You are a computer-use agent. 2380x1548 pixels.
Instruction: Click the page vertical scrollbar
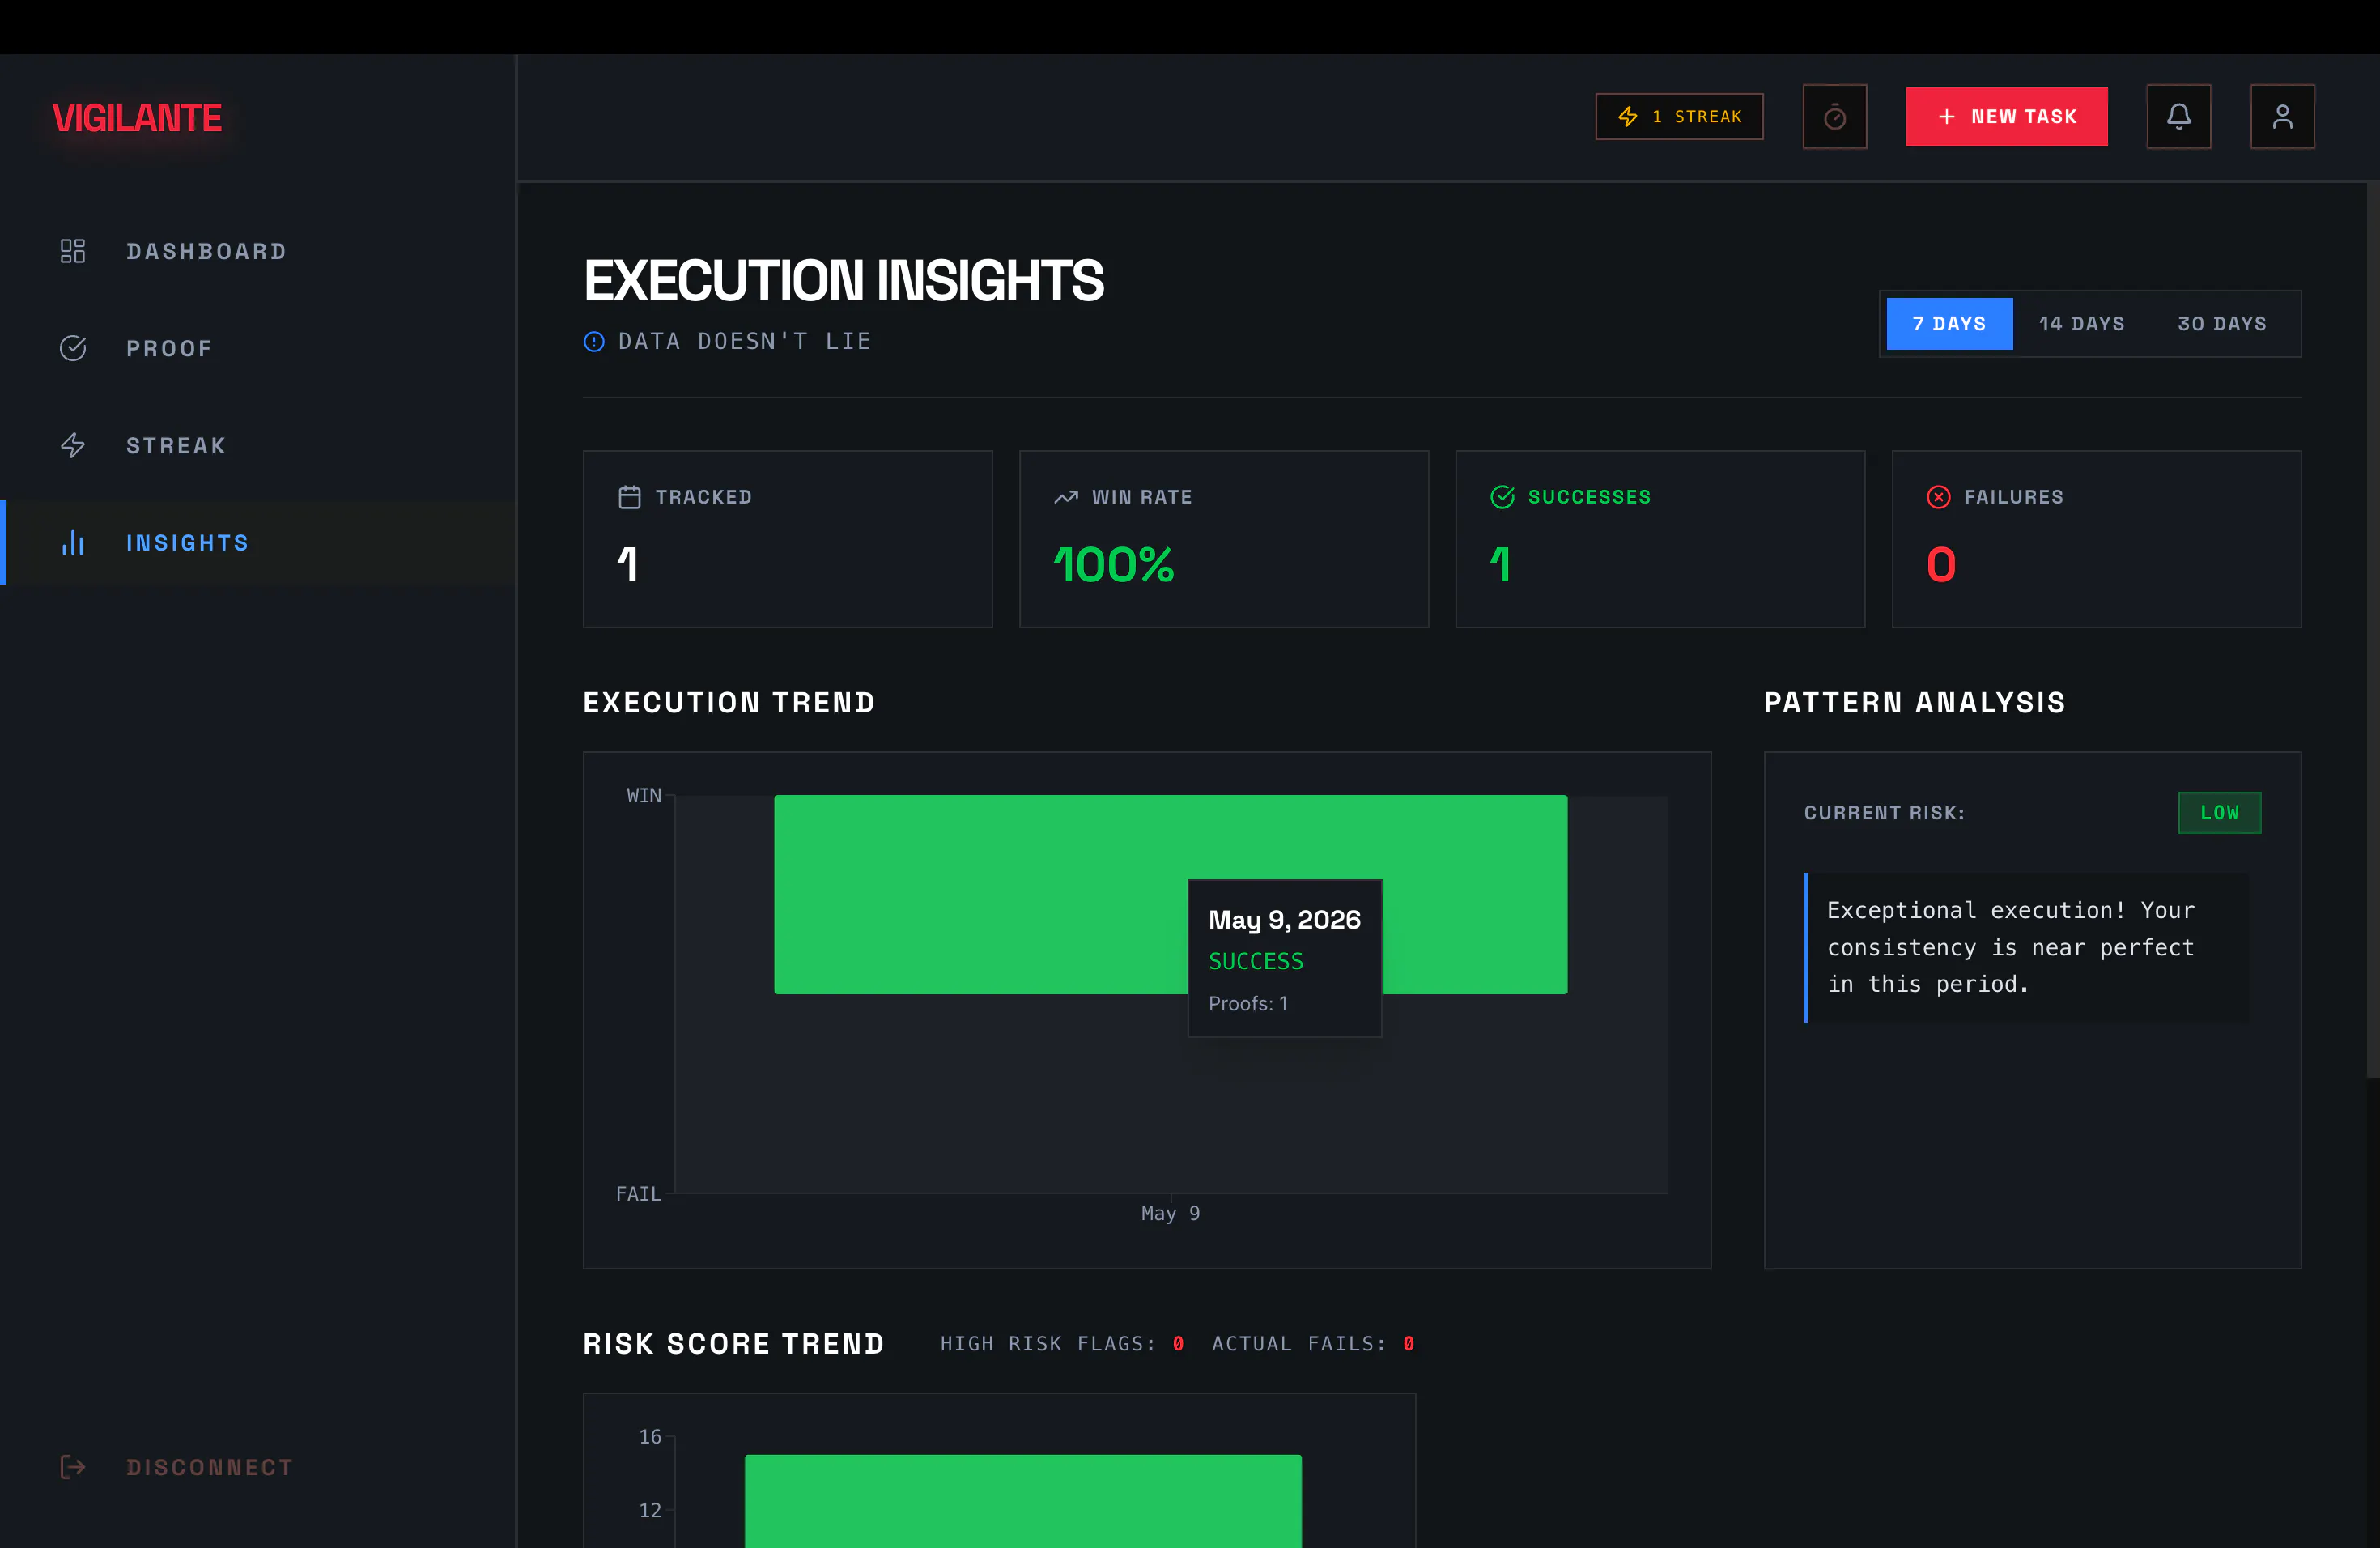click(x=2372, y=630)
